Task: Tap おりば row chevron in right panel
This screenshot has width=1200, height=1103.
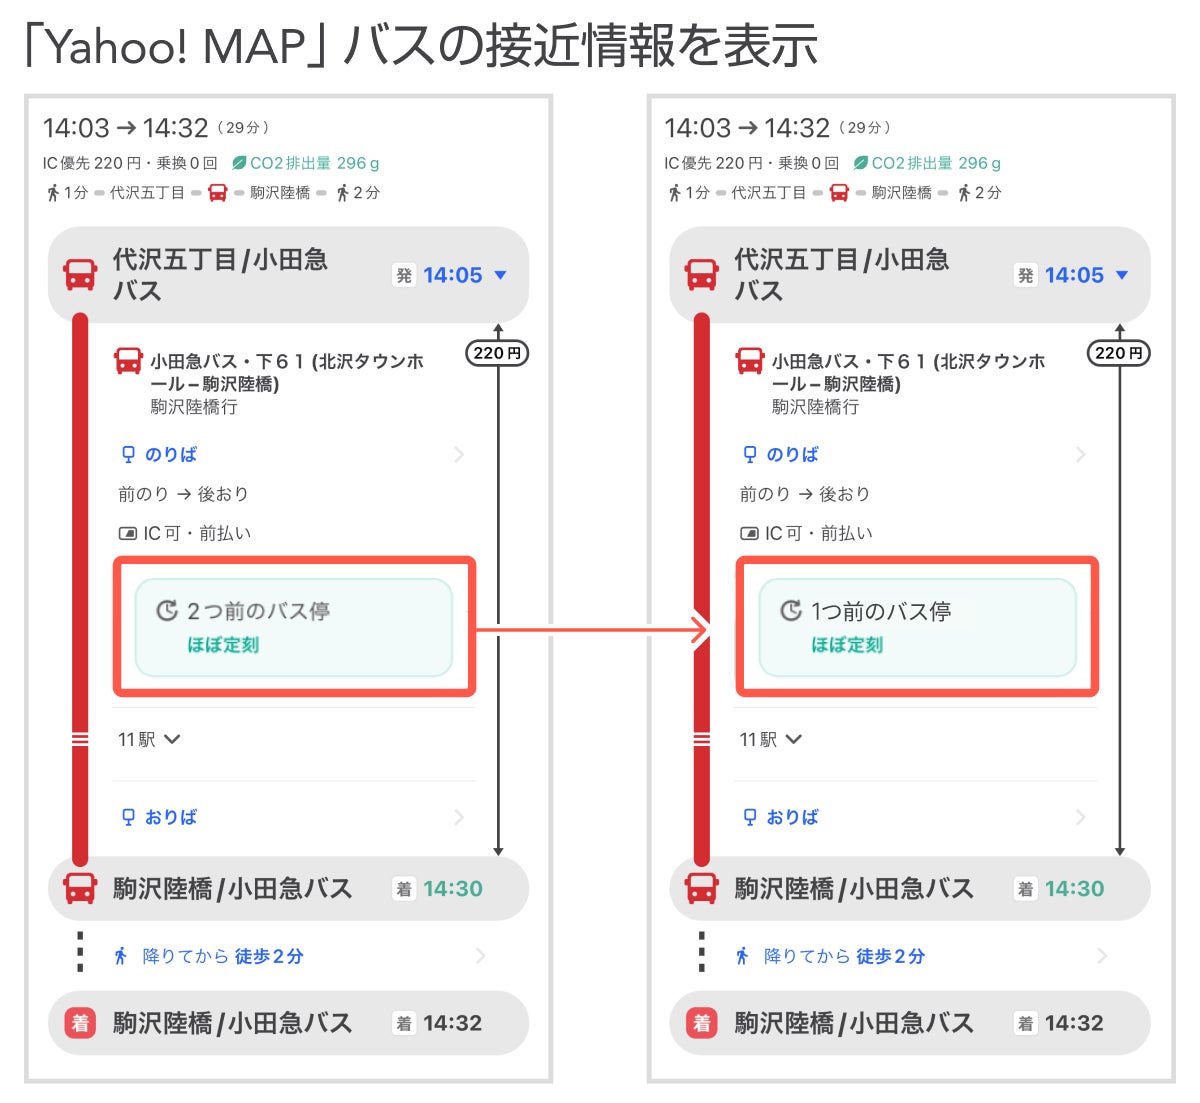Action: [1080, 817]
